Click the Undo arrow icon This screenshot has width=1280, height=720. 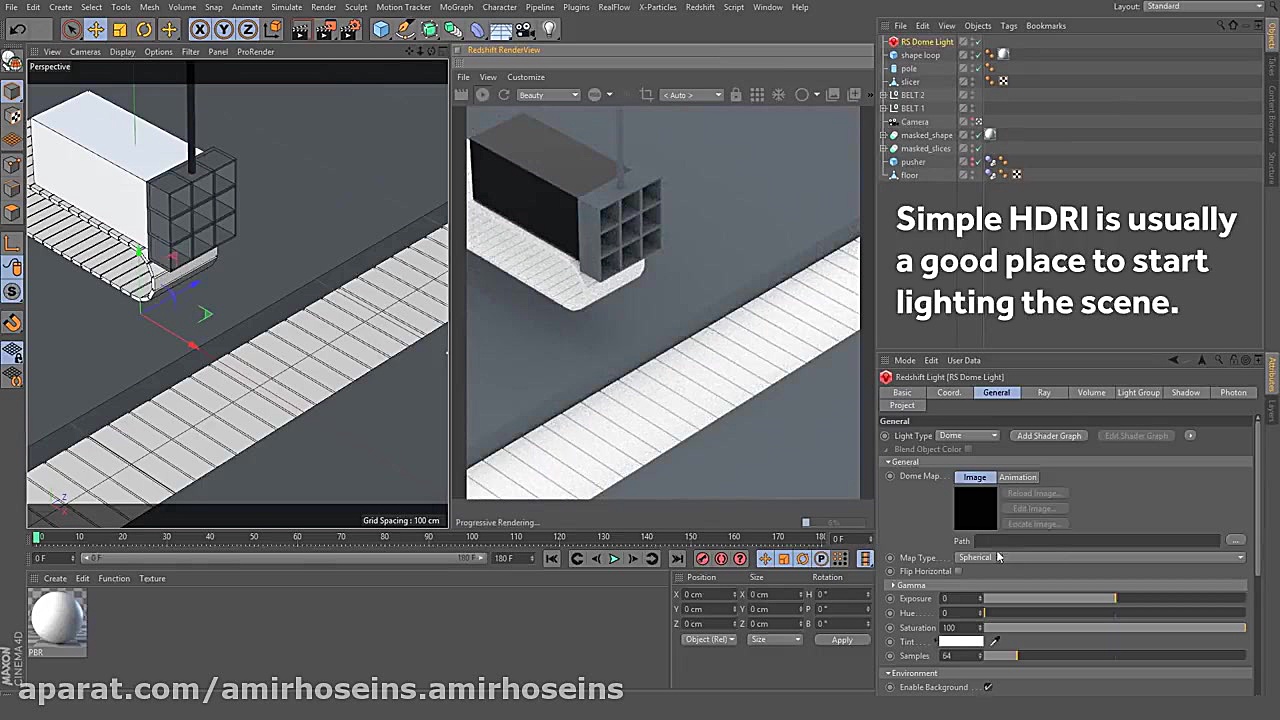pos(17,30)
